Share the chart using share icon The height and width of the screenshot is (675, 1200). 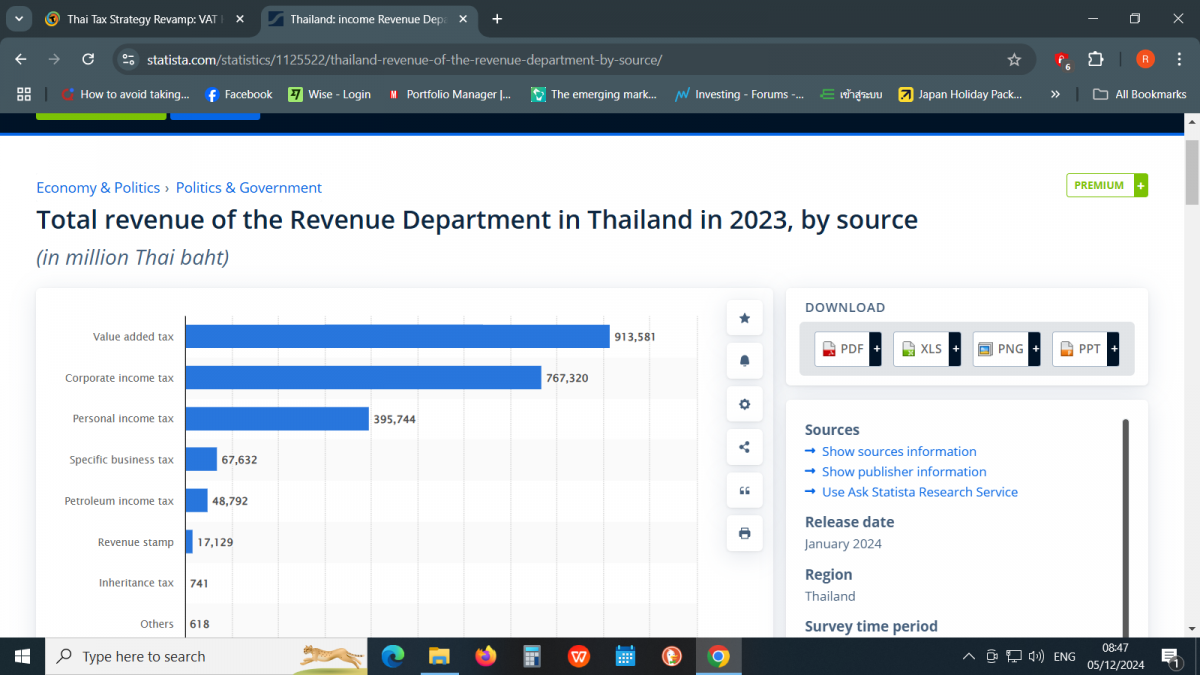point(744,447)
